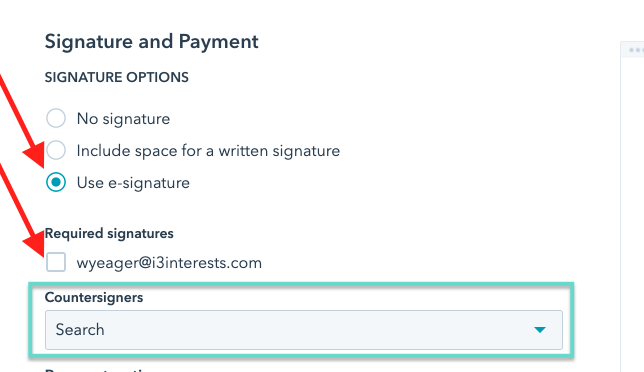Click the "No signature" label text
This screenshot has width=644, height=372.
(123, 119)
